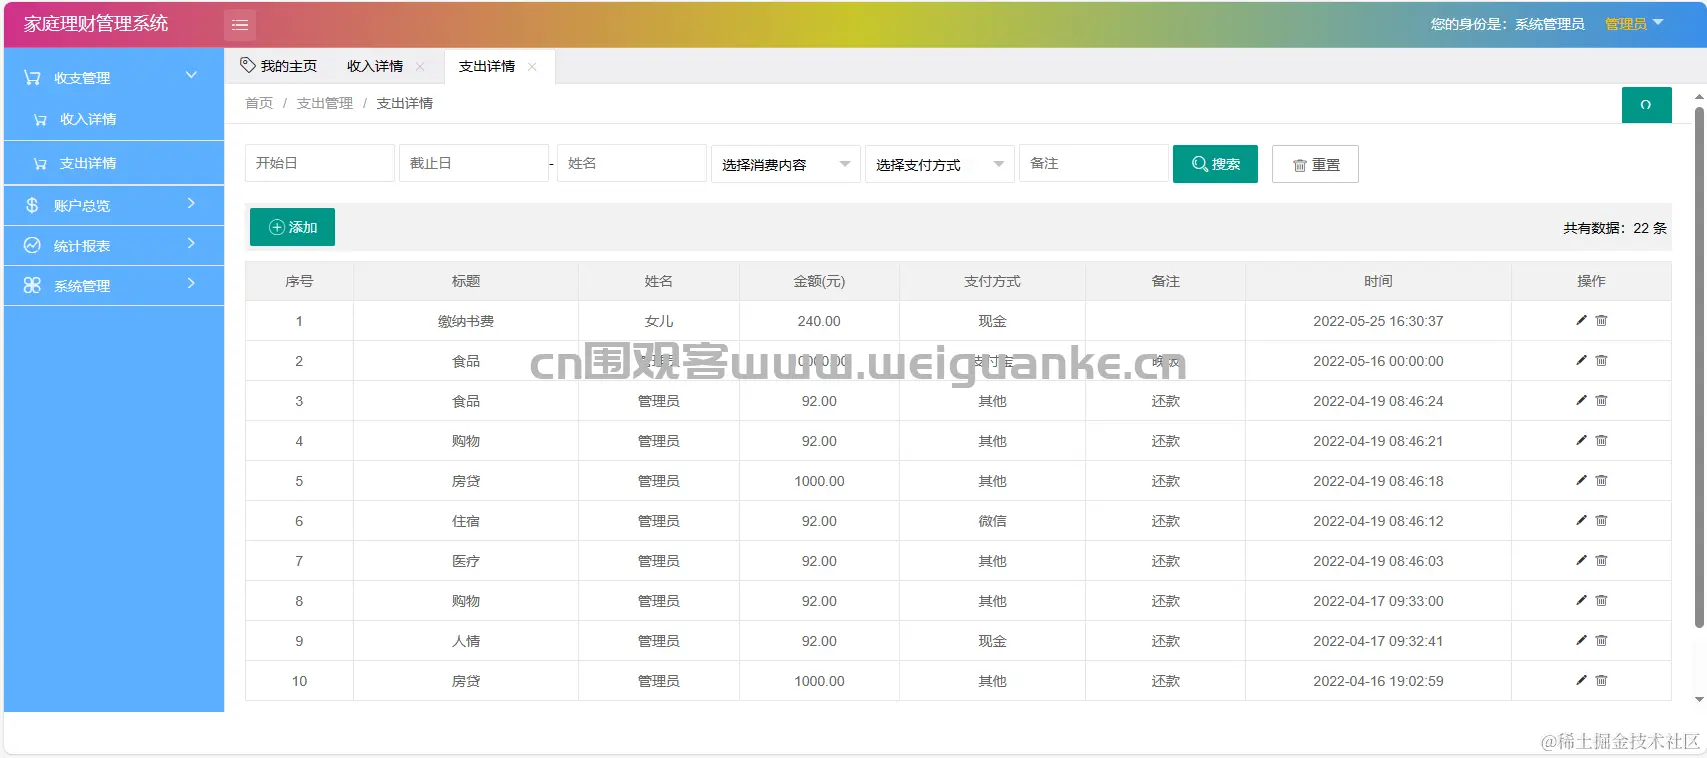
Task: Click the 金额(元) column header
Action: 819,281
